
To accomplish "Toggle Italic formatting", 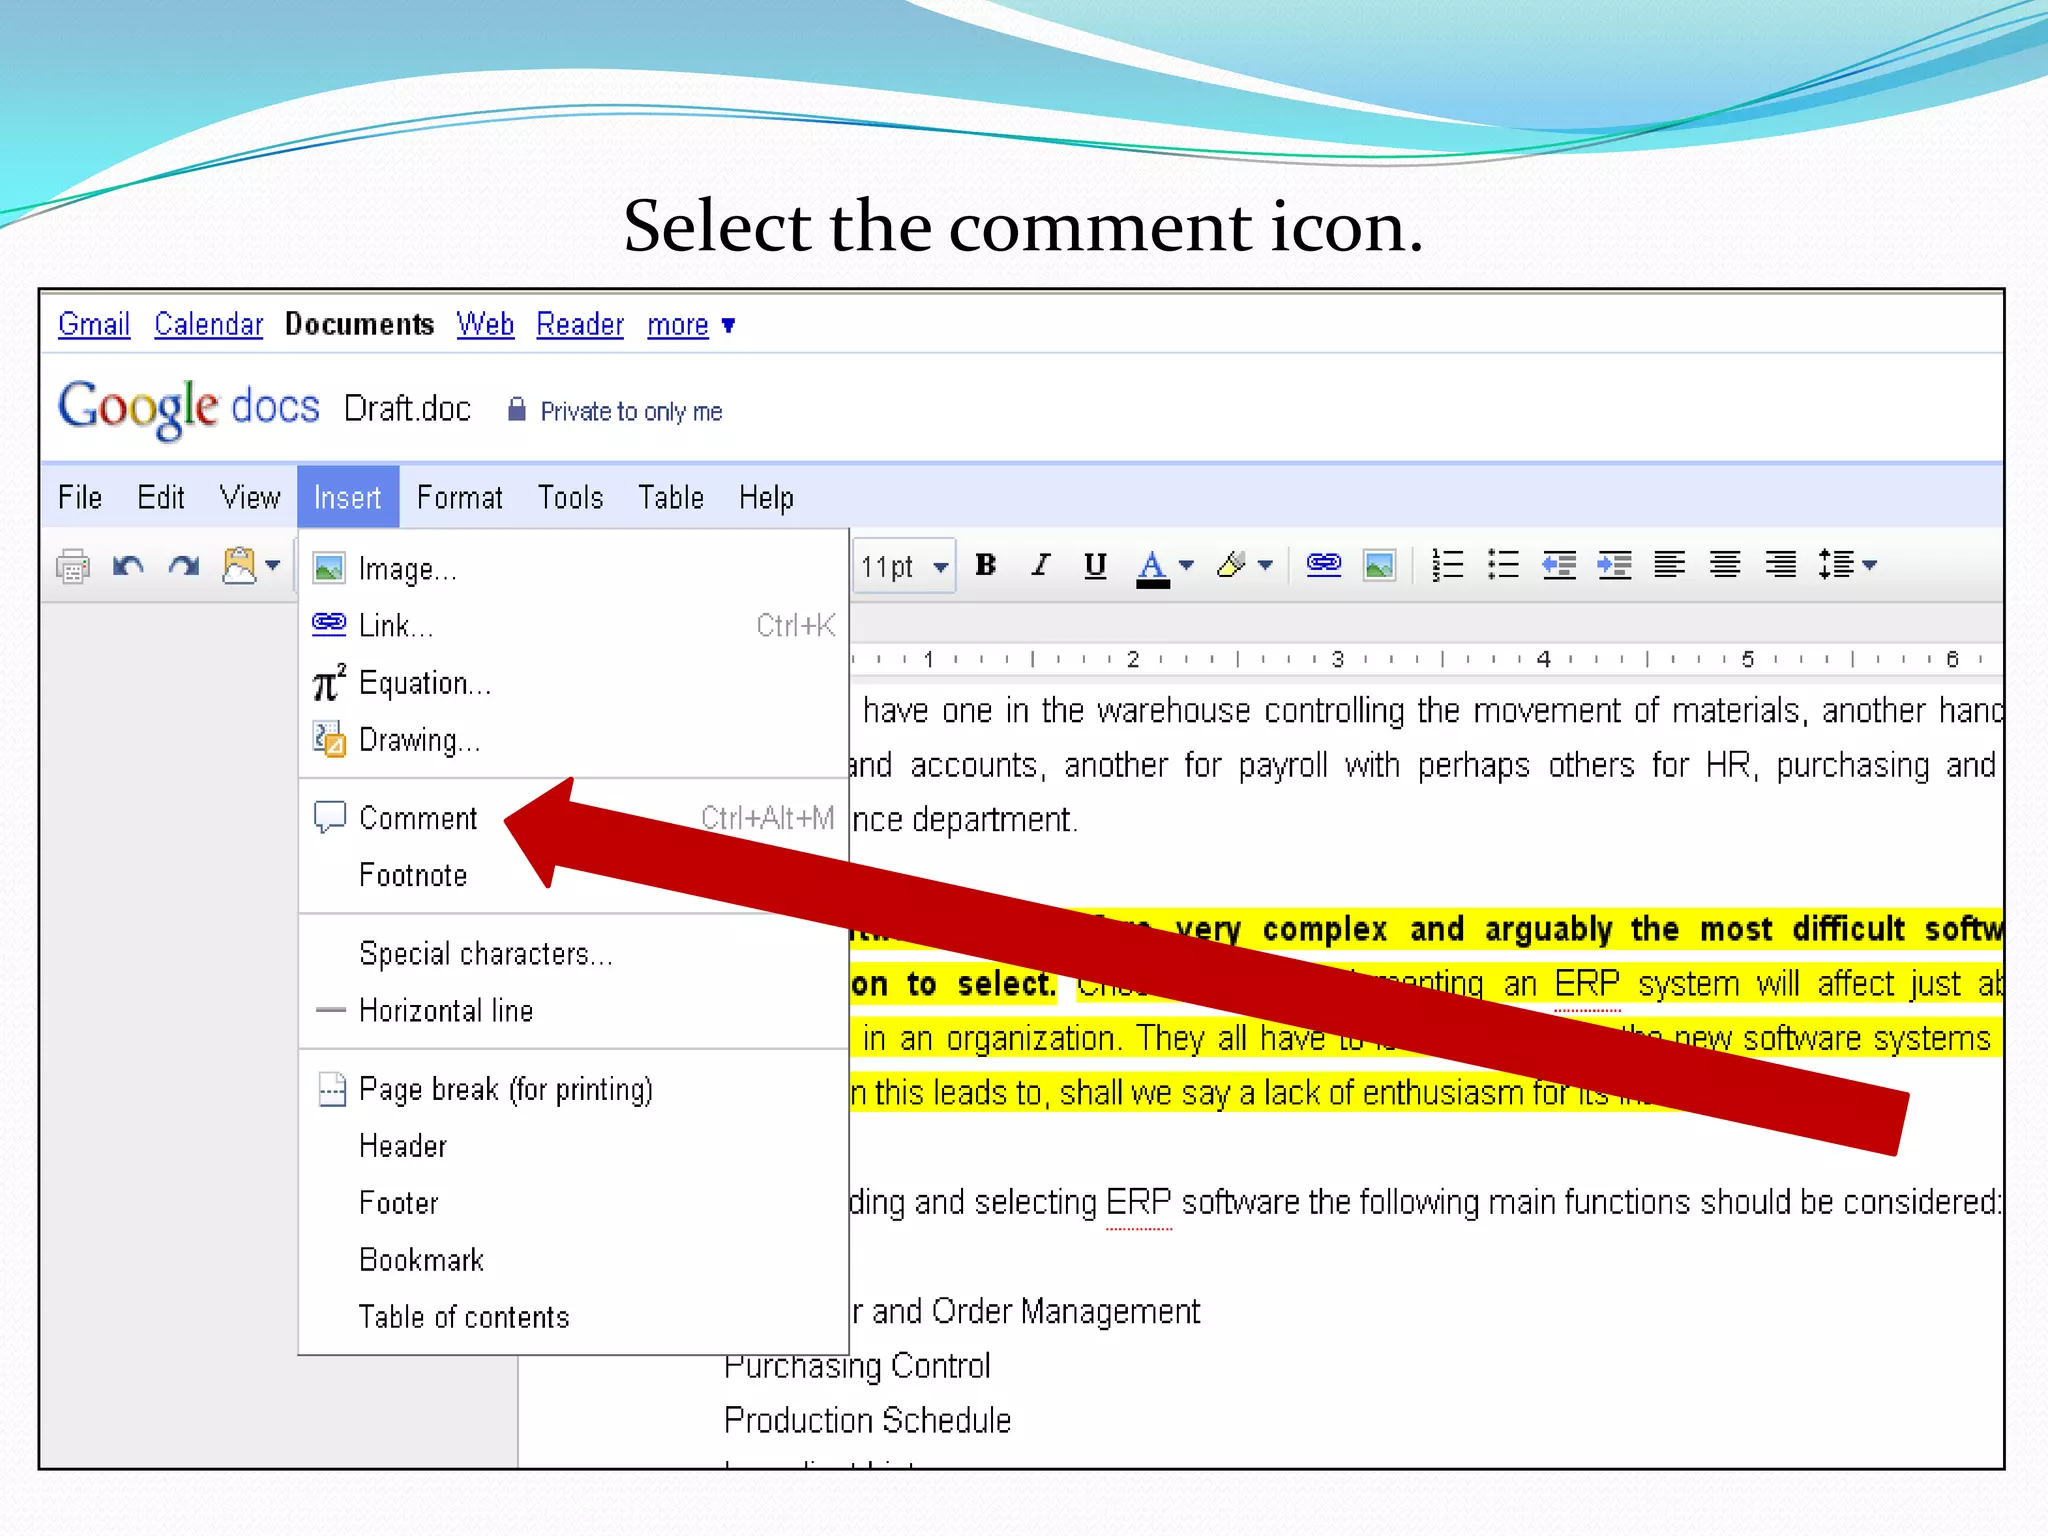I will (x=1041, y=565).
